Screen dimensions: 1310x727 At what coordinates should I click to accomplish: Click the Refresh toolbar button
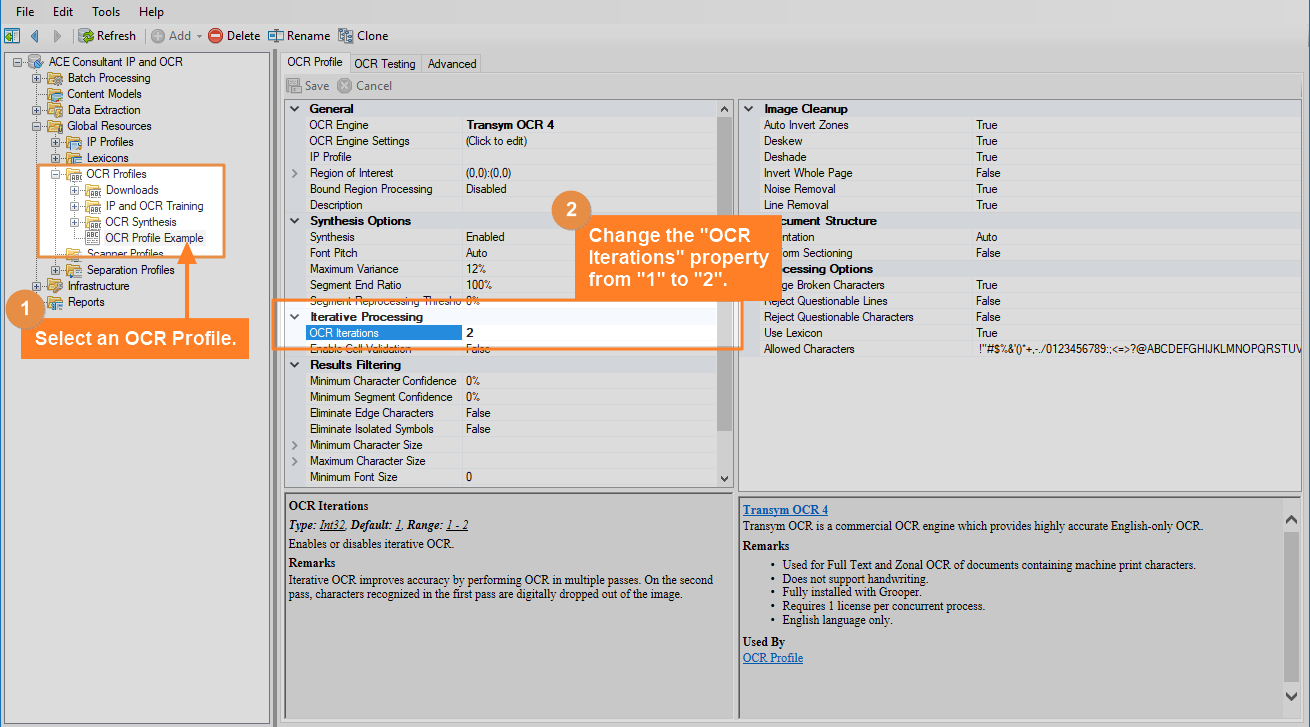coord(107,36)
